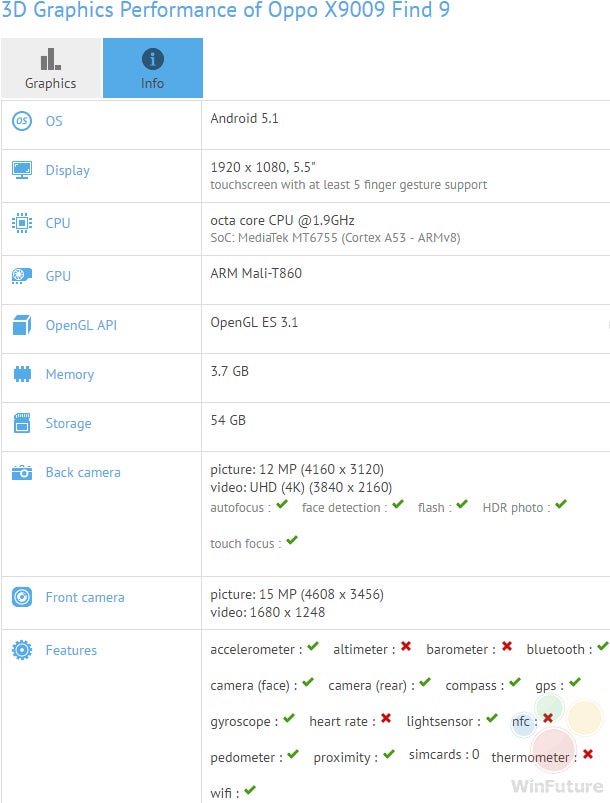Image resolution: width=610 pixels, height=803 pixels.
Task: Click the Memory label
Action: (x=70, y=375)
